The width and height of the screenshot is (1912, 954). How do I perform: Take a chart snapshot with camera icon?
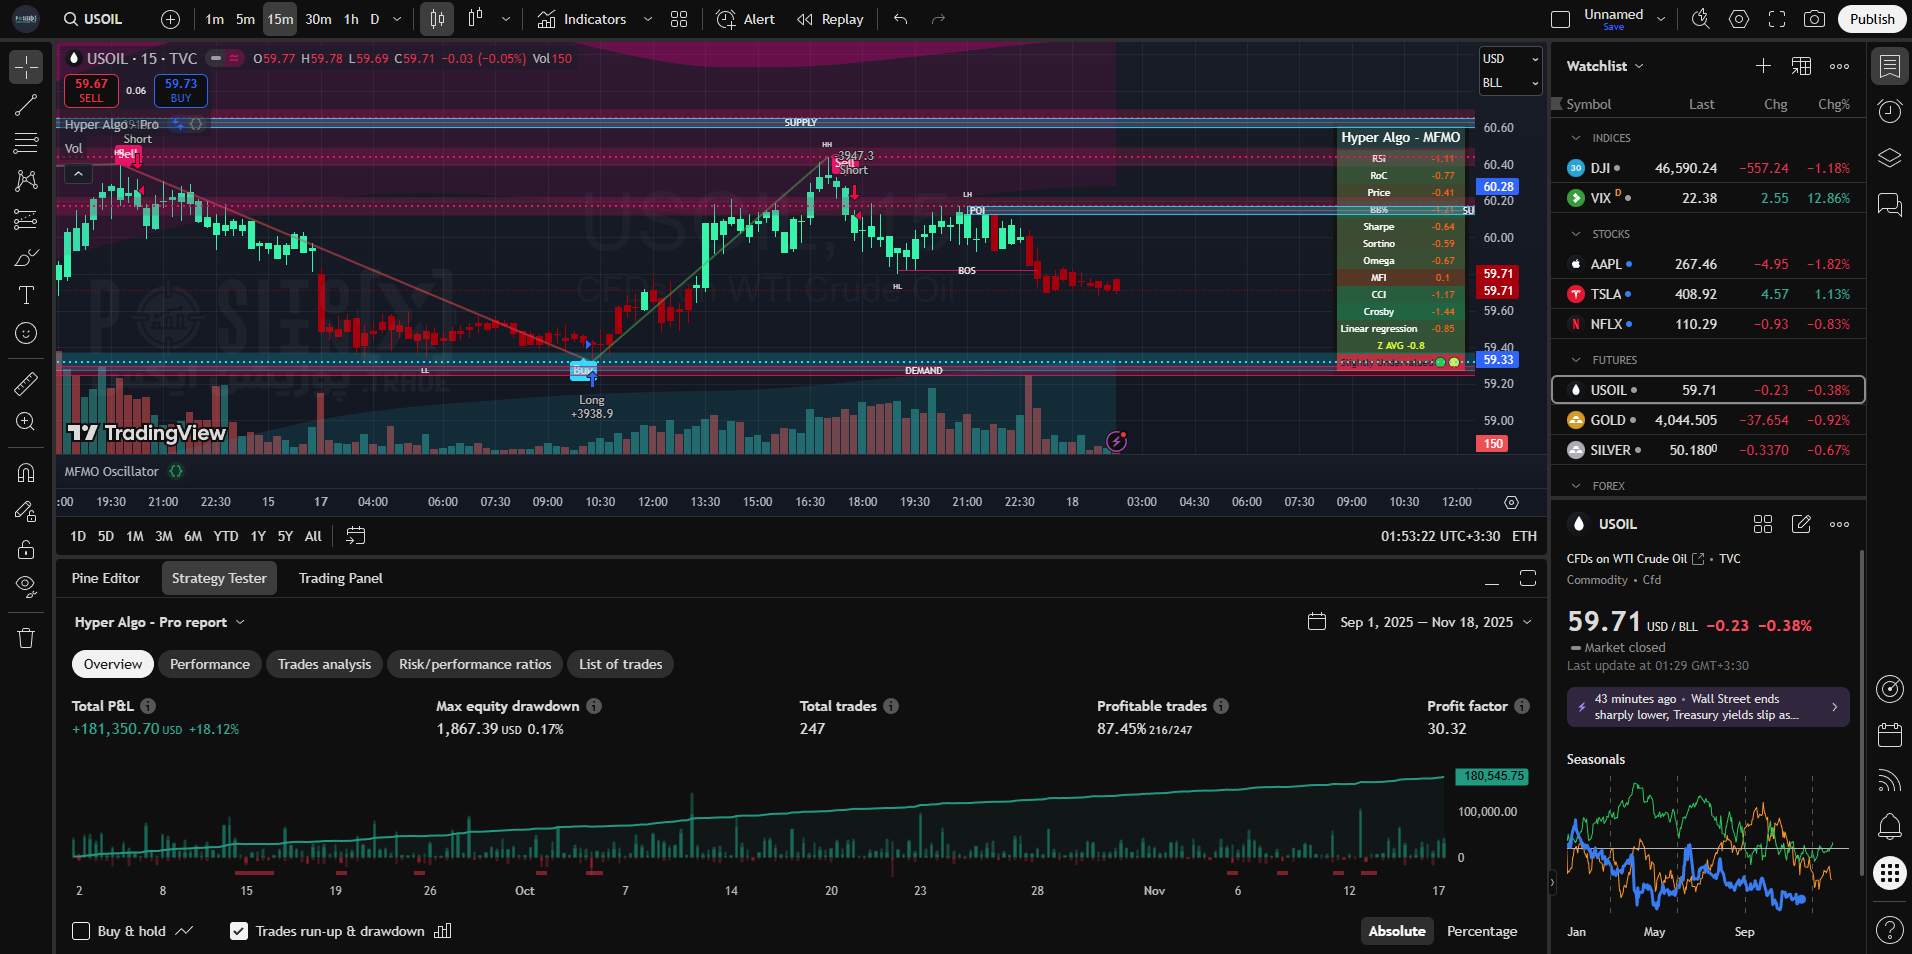pos(1814,19)
